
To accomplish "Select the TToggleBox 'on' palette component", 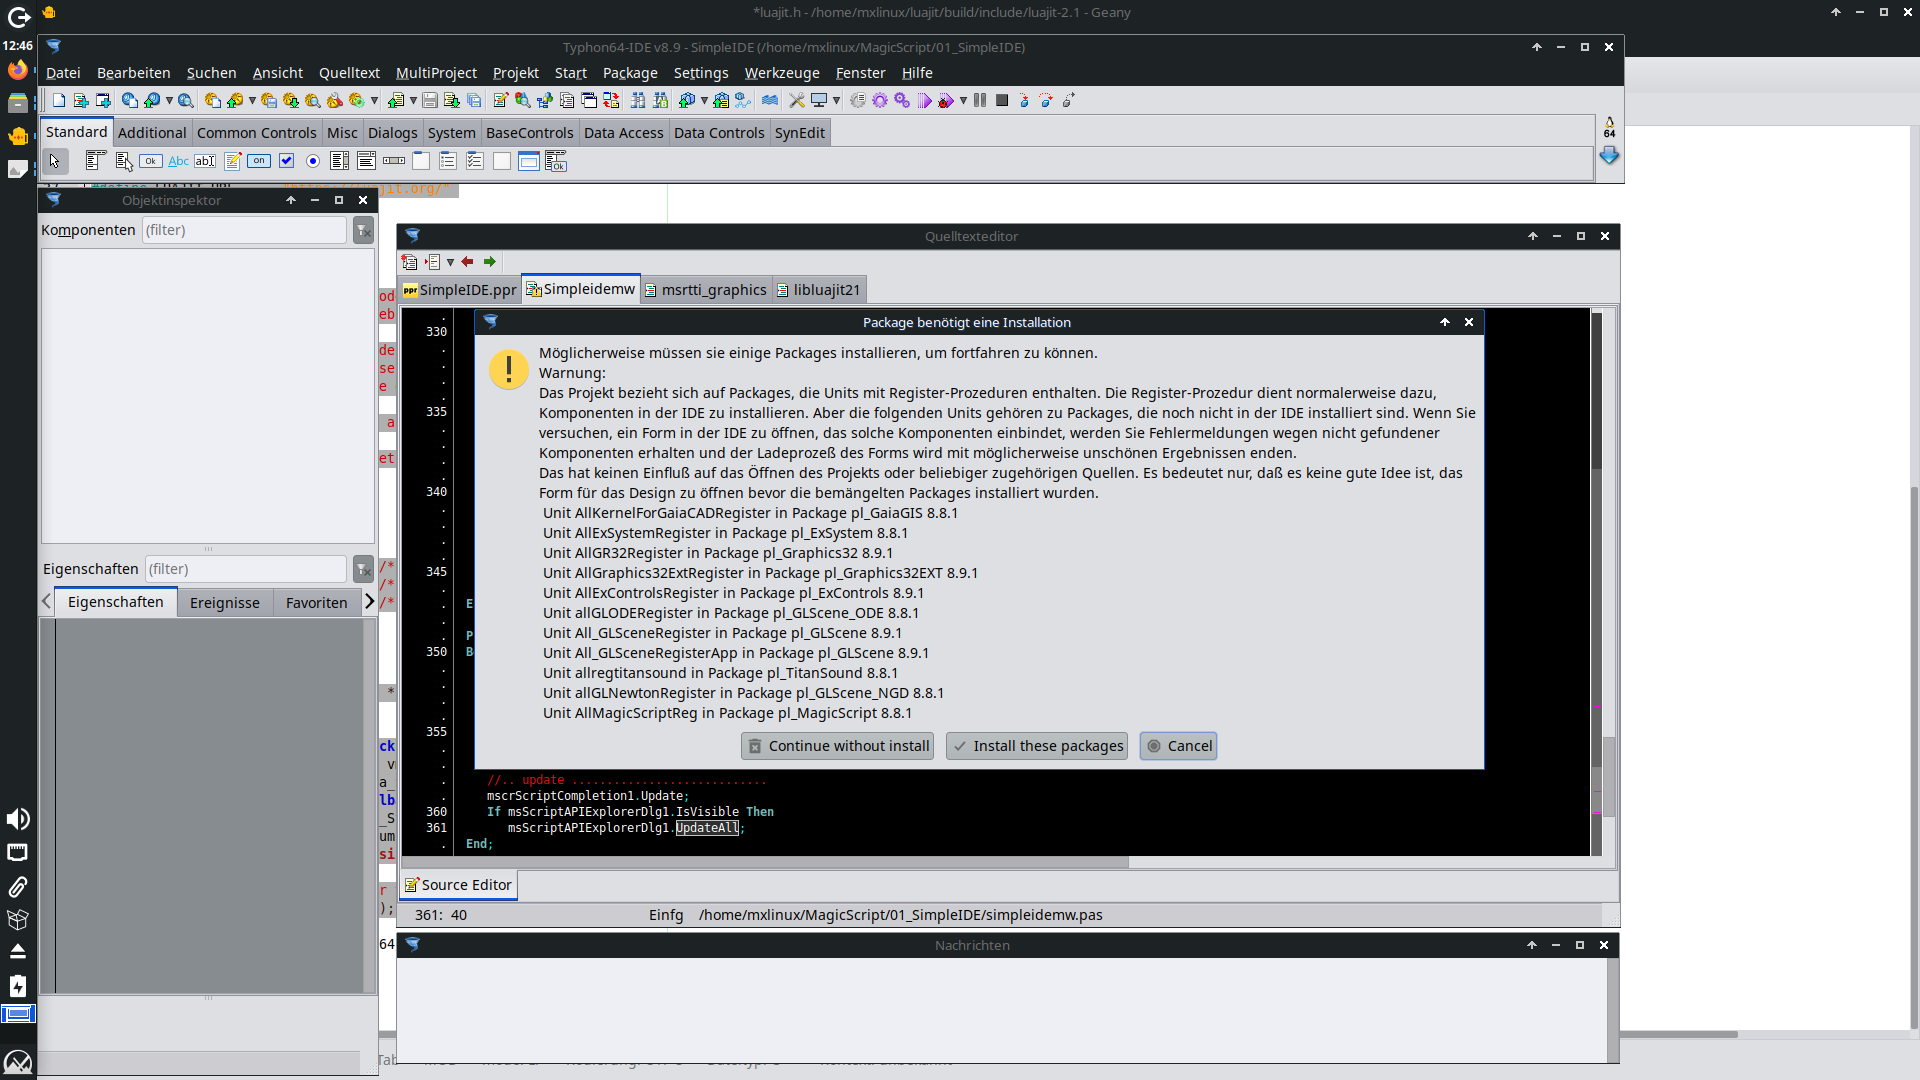I will [x=259, y=161].
